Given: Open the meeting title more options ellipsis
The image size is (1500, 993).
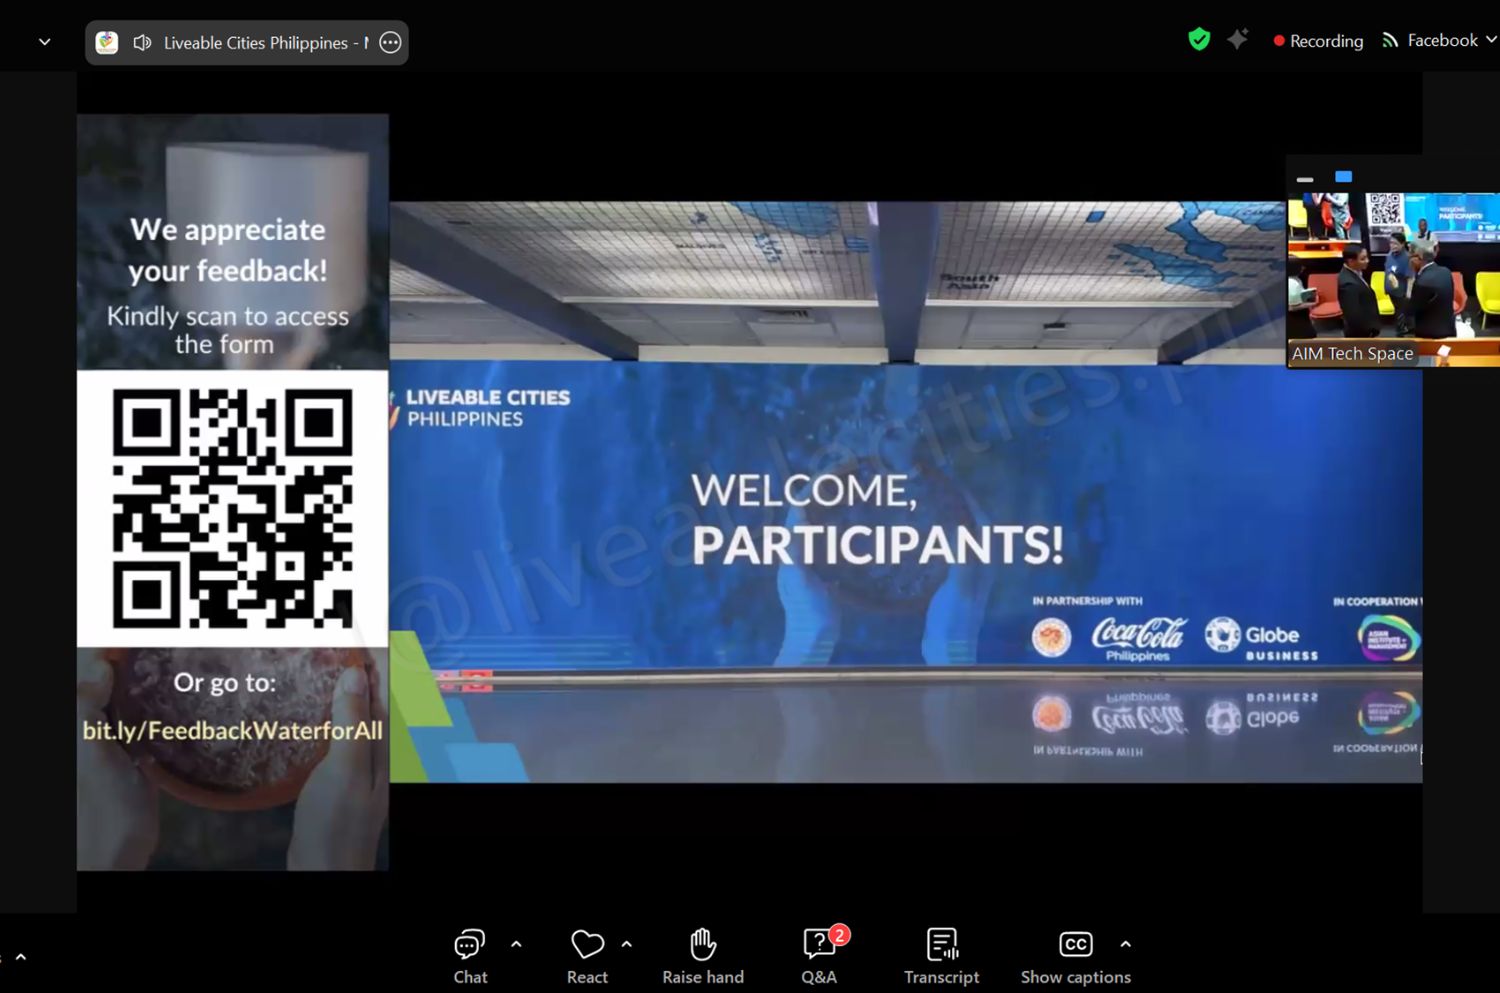Looking at the screenshot, I should coord(391,43).
